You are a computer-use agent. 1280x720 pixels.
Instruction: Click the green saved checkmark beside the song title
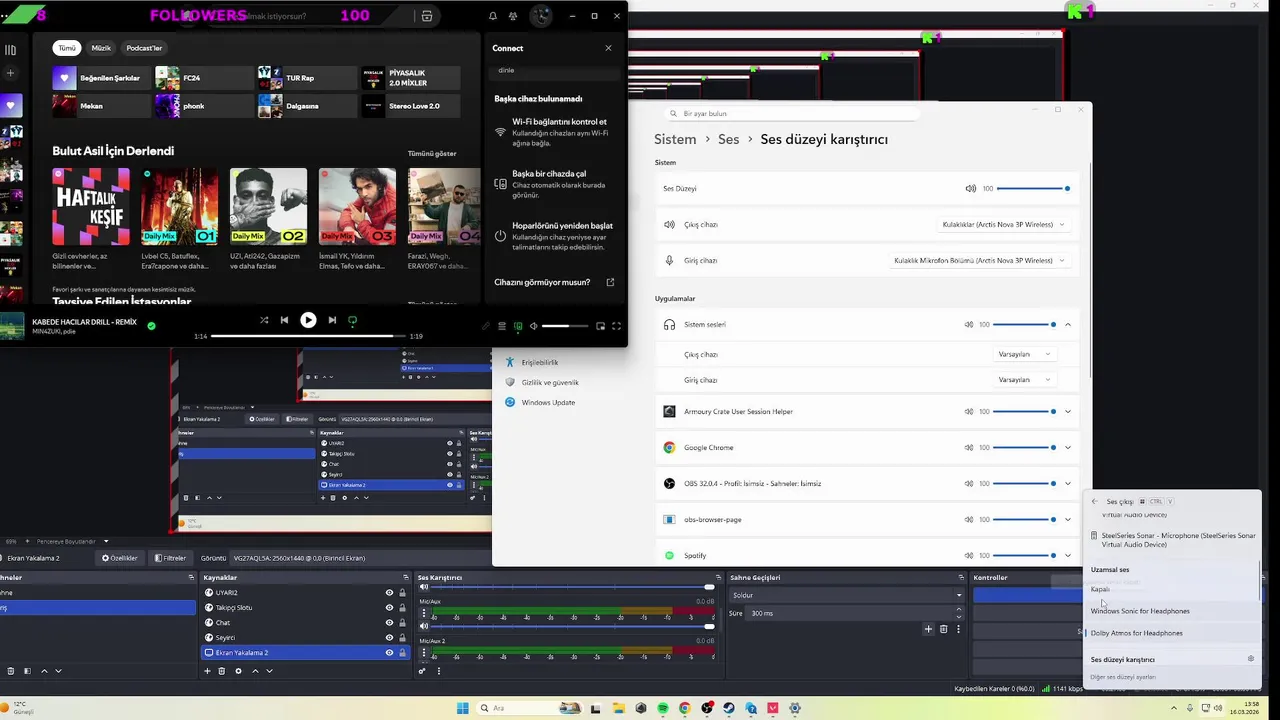[151, 325]
